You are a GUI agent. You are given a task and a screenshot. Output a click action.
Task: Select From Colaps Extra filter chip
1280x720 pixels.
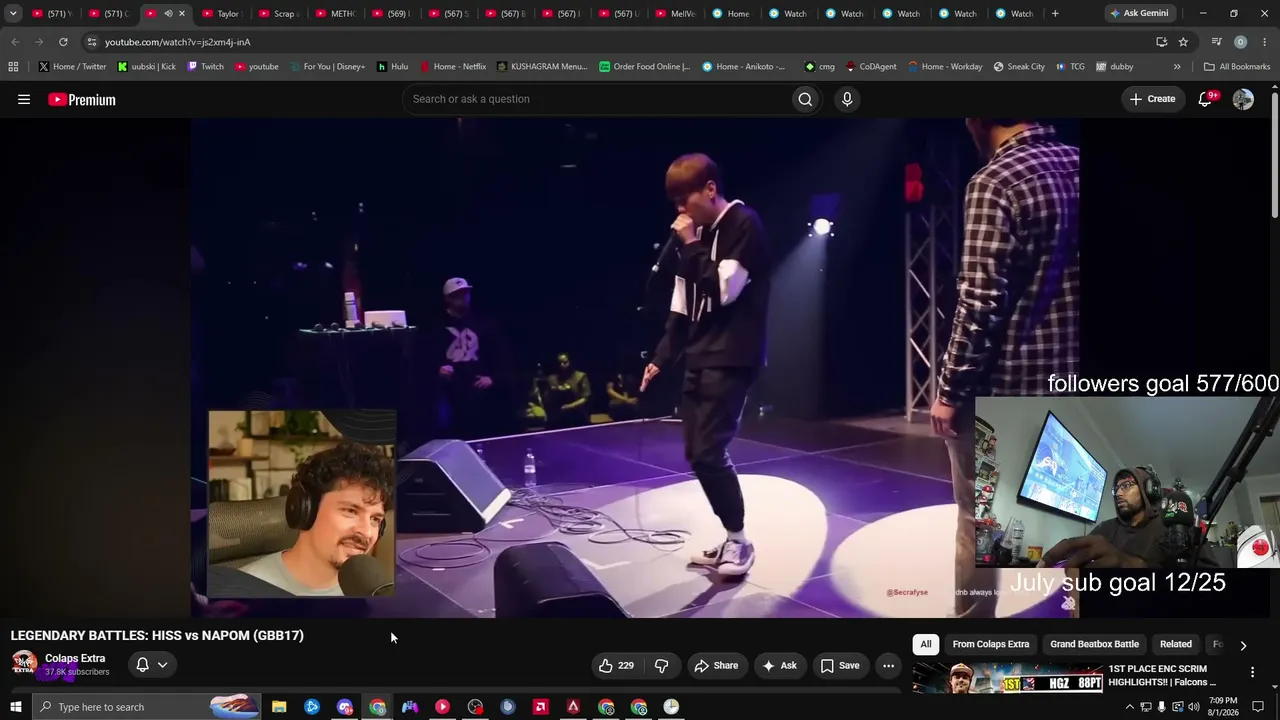[991, 645]
